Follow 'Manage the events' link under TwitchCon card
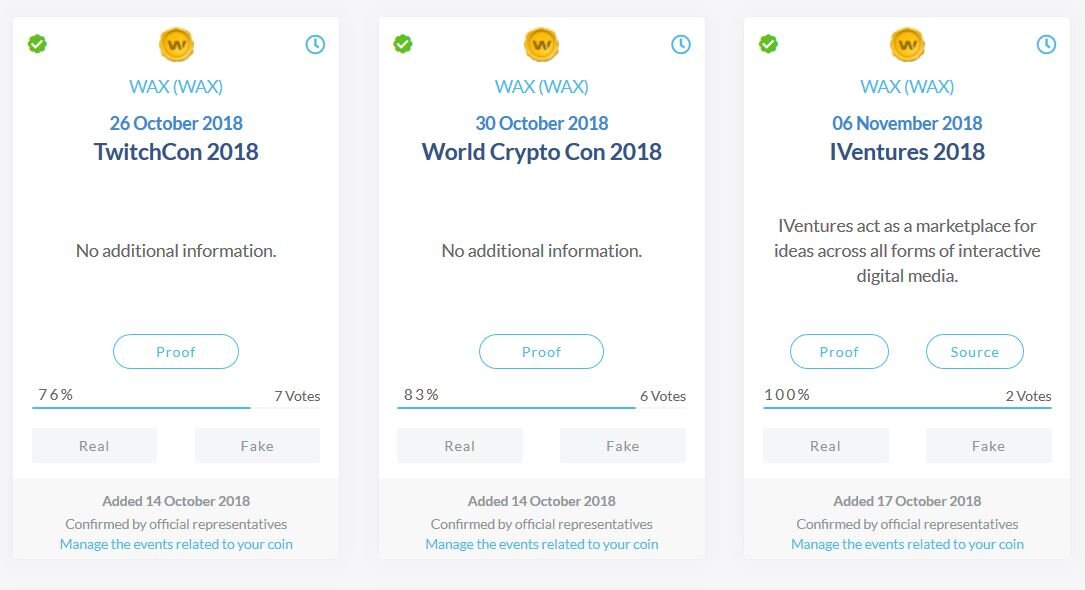 [176, 544]
